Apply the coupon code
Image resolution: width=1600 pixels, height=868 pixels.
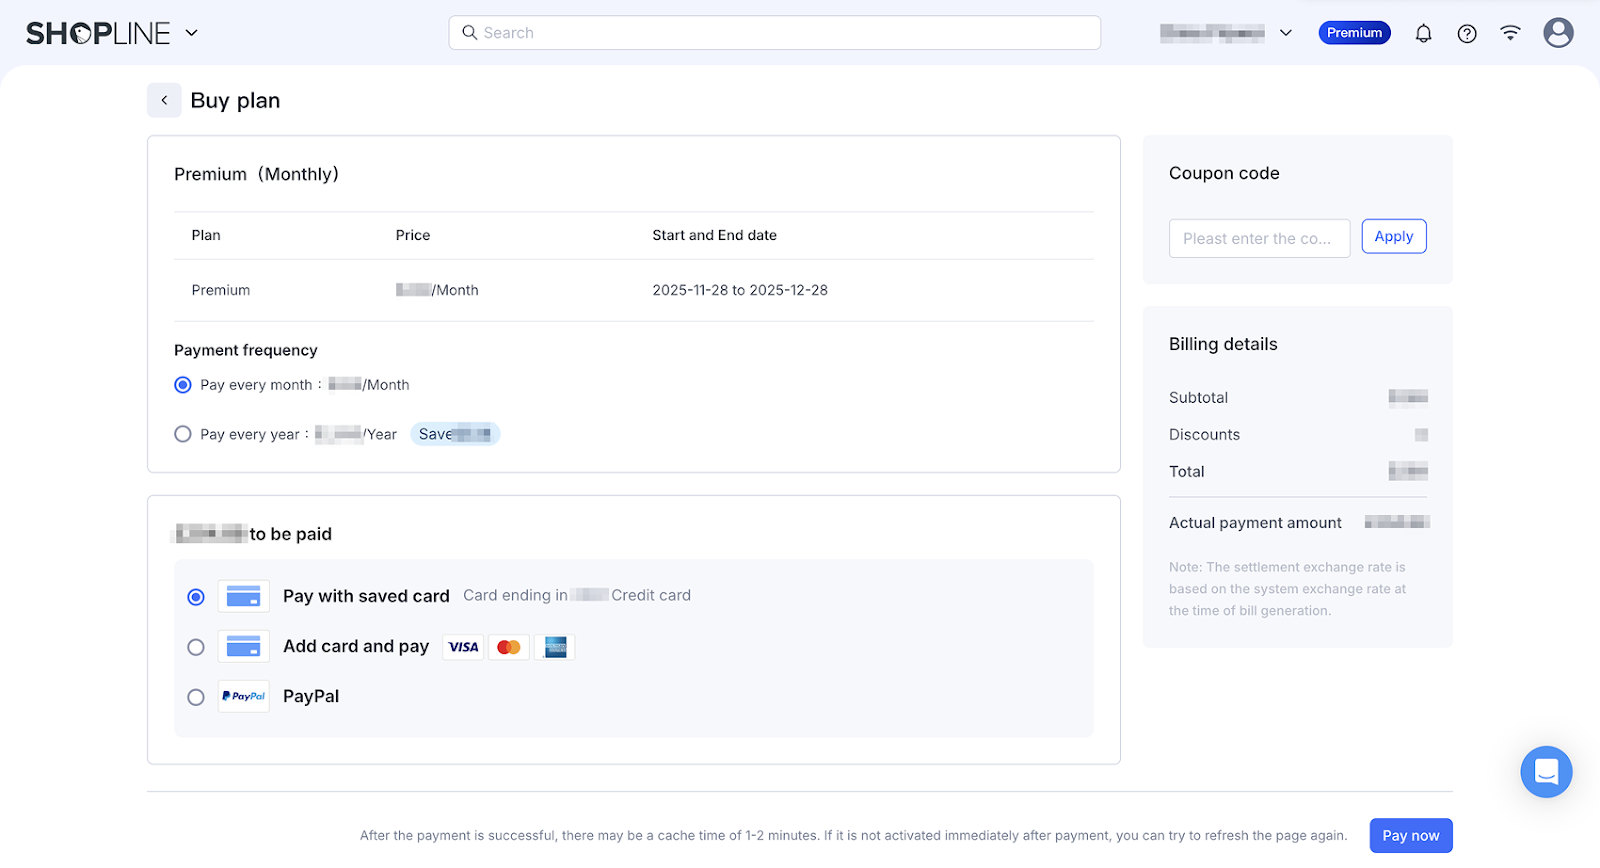1393,237
